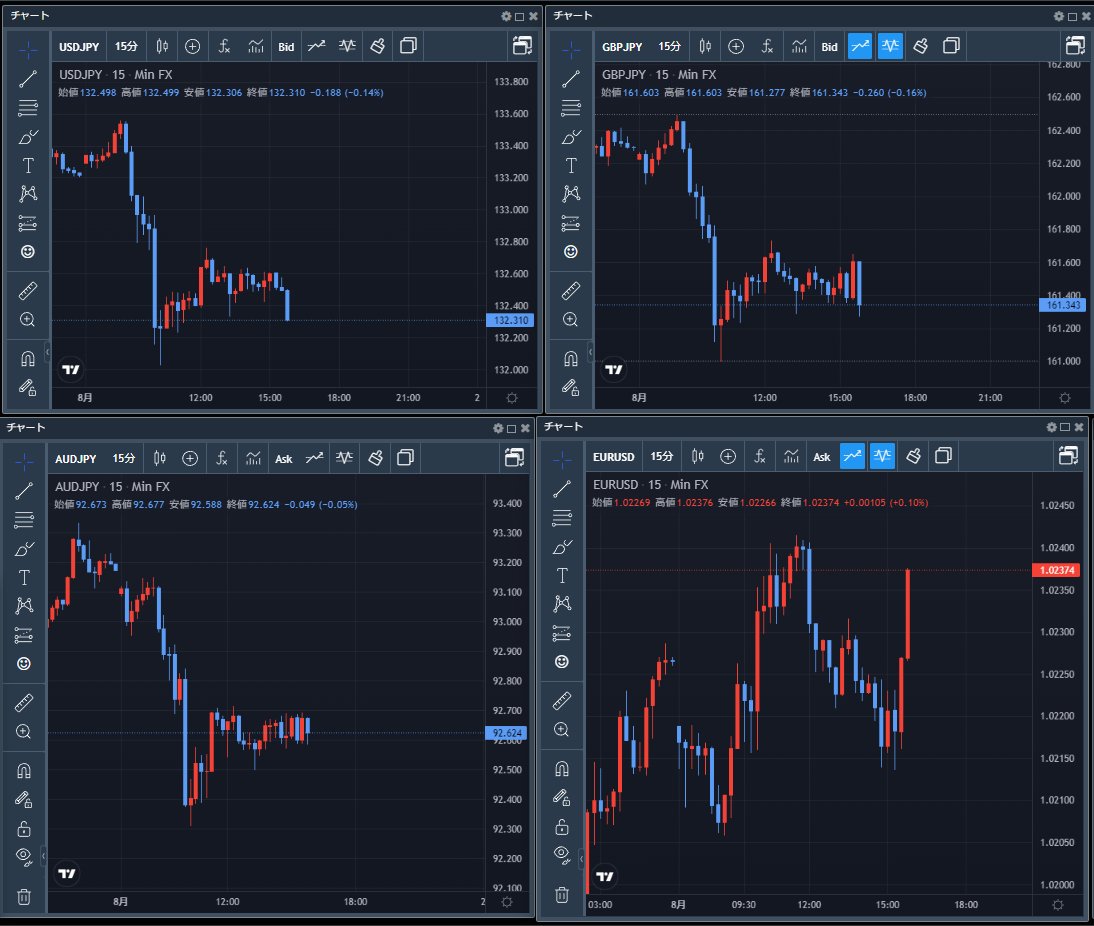
Task: Delete drawings with trash icon in EURUSD
Action: coord(562,895)
